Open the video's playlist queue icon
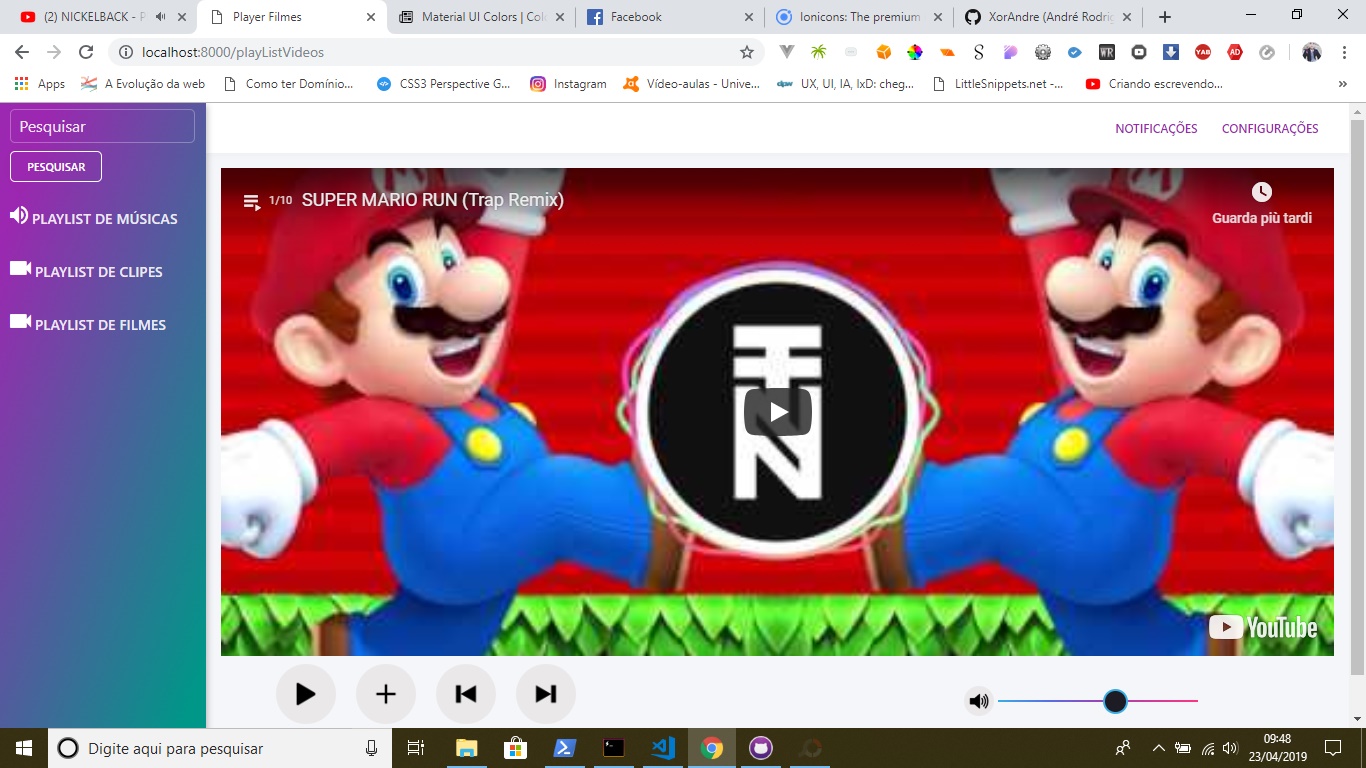Viewport: 1366px width, 768px height. [x=252, y=201]
